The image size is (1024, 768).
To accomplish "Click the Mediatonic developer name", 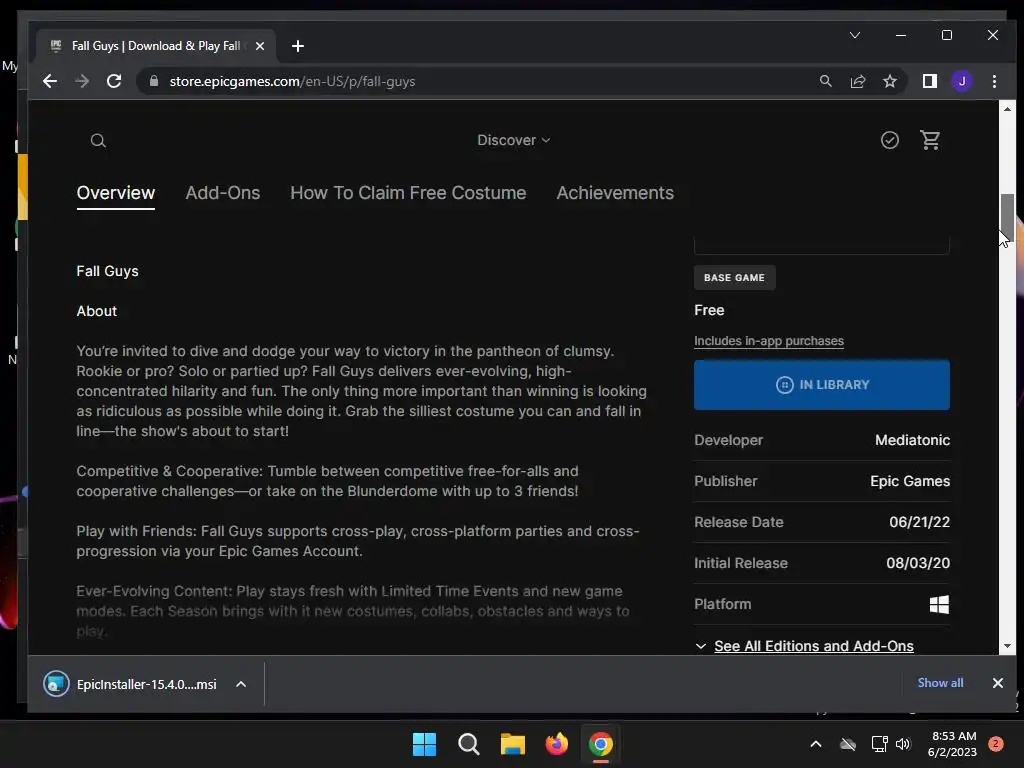I will (912, 440).
